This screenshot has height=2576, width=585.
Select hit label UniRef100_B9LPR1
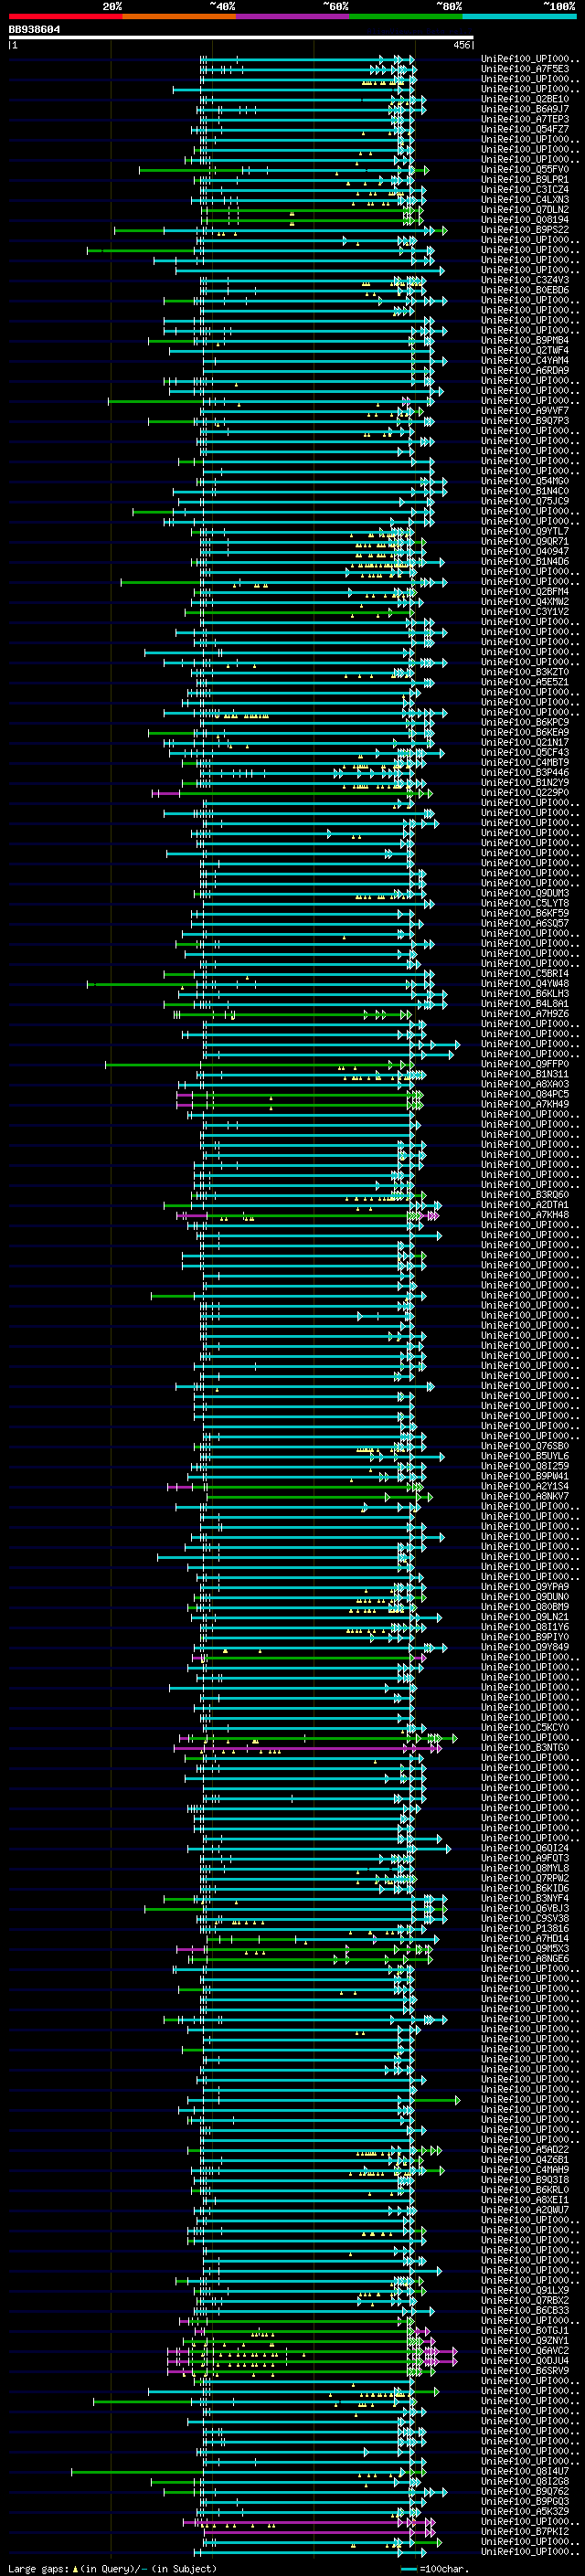pyautogui.click(x=525, y=180)
